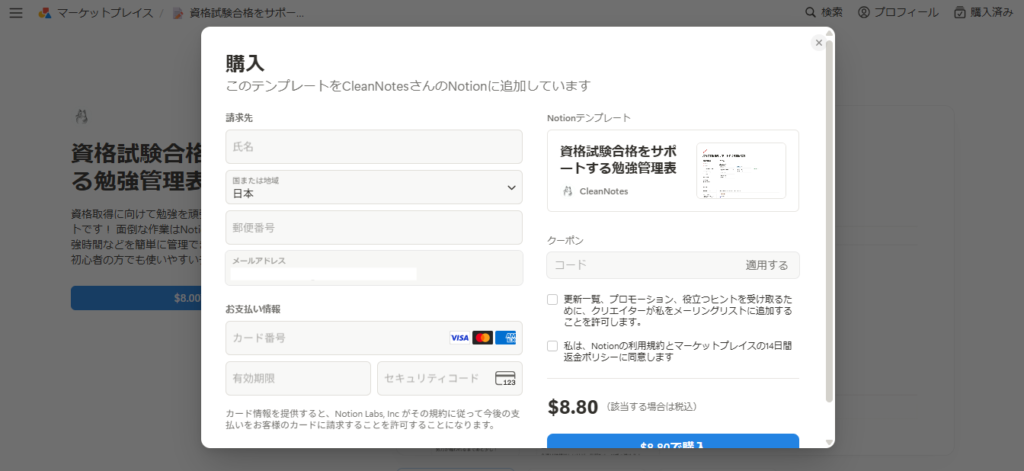Click the country dropdown chevron arrow
This screenshot has height=471, width=1024.
coord(511,187)
